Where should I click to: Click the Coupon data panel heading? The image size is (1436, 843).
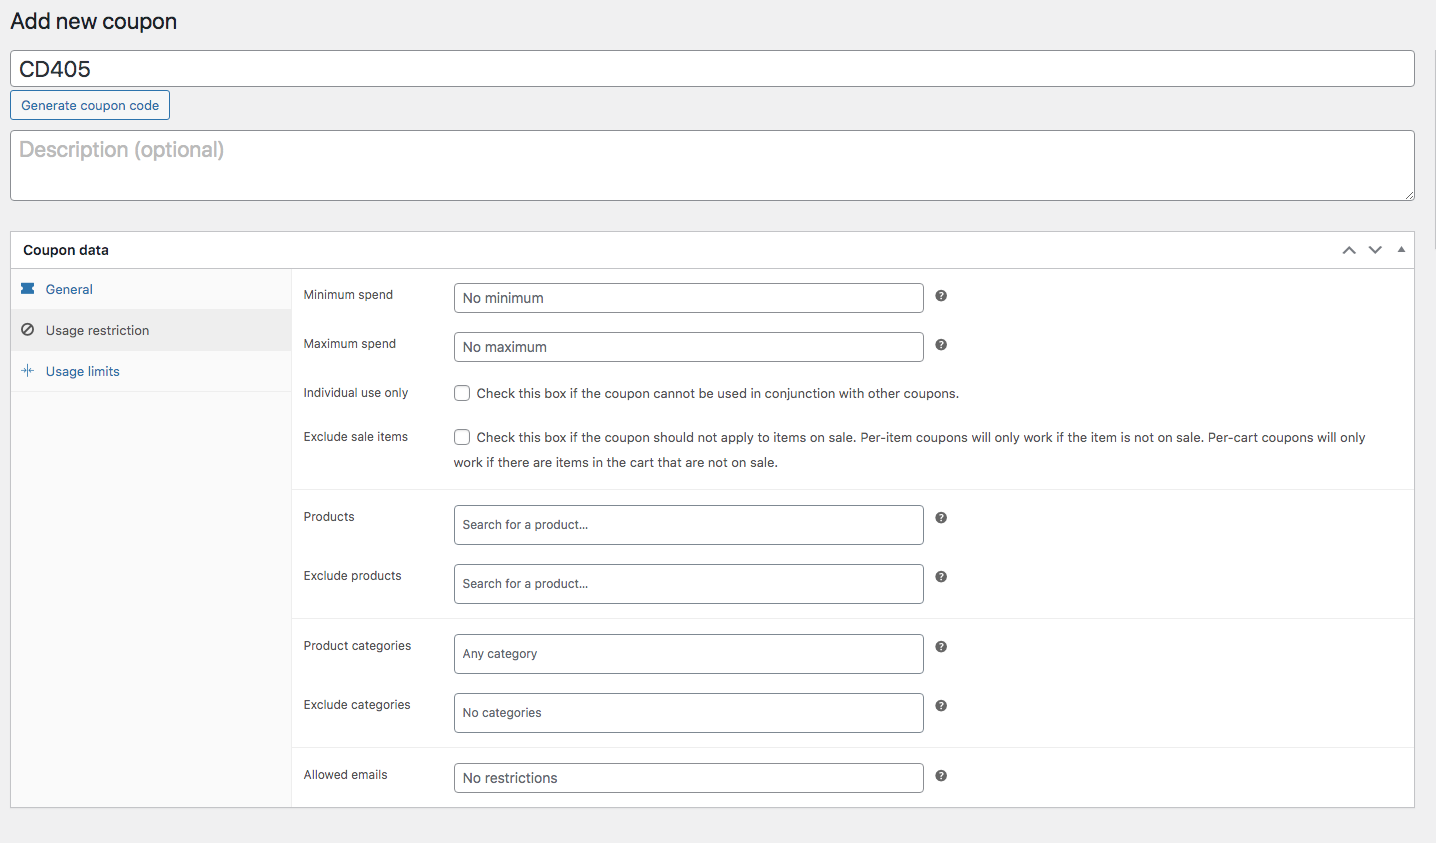66,250
